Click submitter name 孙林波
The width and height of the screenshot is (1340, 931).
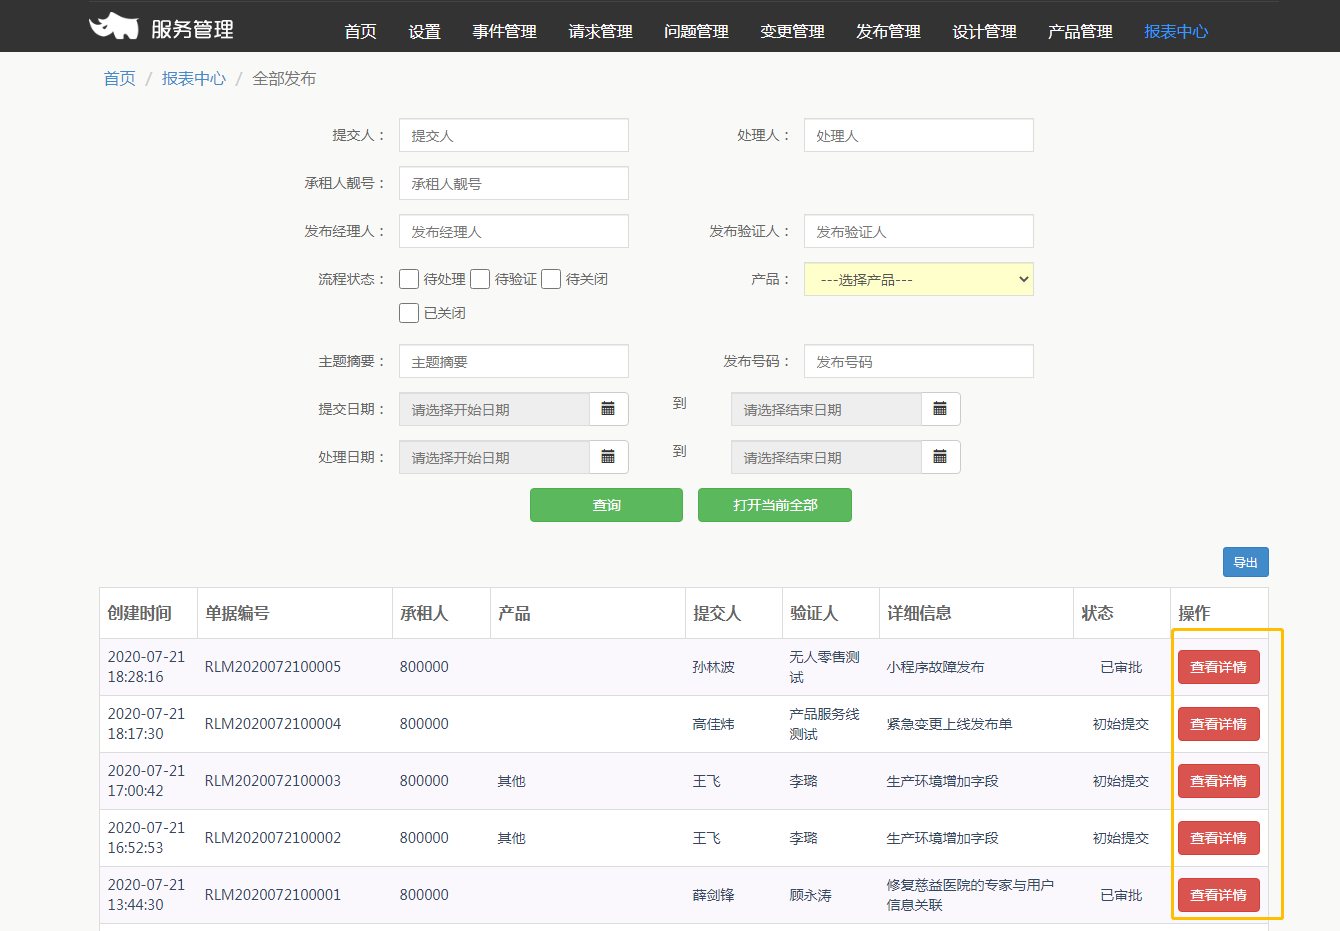click(714, 667)
